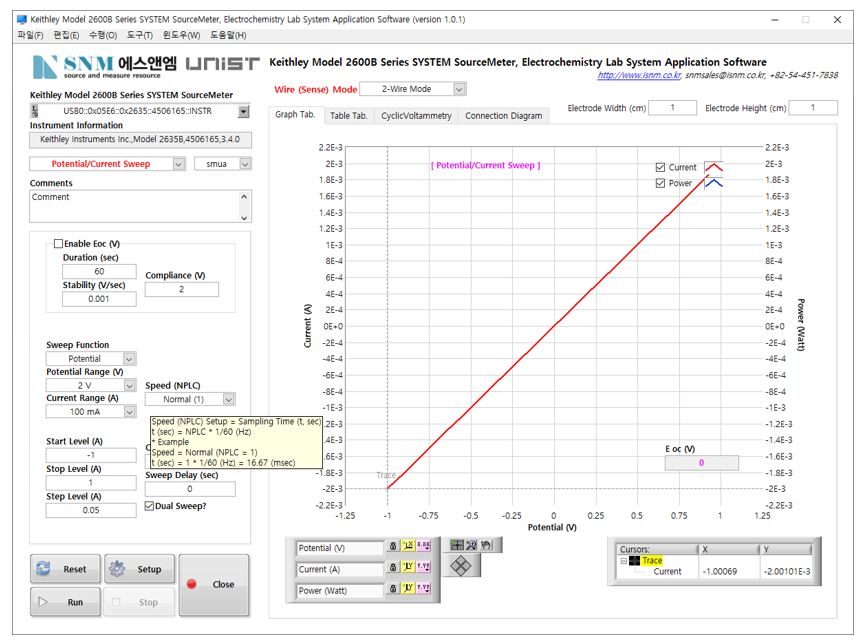Screen dimensions: 867x642
Task: Open the Wire (Sense) Mode dropdown
Action: (459, 89)
